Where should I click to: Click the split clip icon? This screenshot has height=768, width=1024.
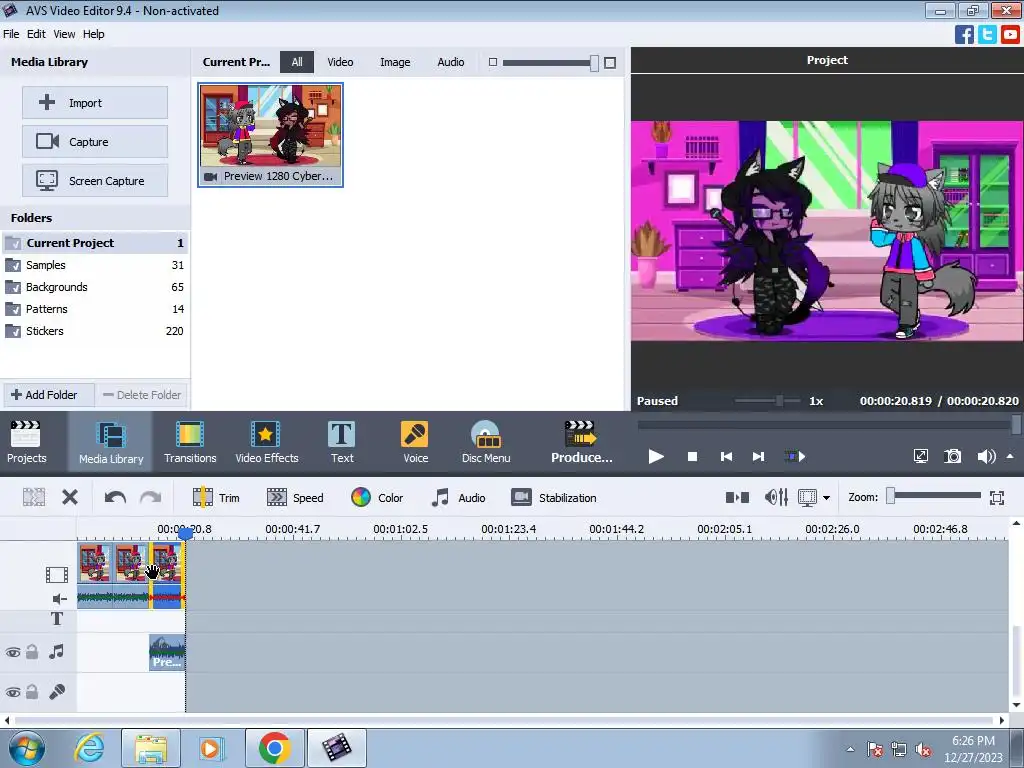(34, 498)
